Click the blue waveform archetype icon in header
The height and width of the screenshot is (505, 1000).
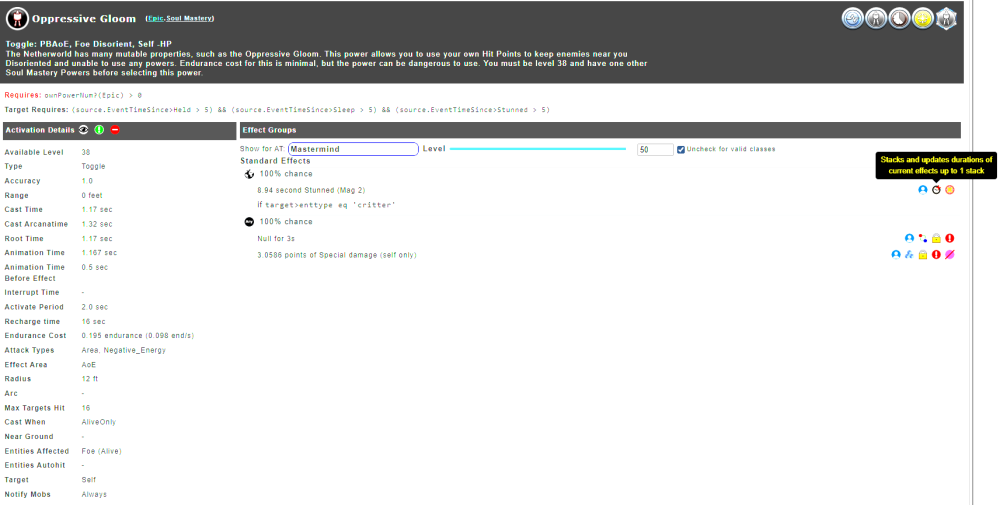[852, 18]
